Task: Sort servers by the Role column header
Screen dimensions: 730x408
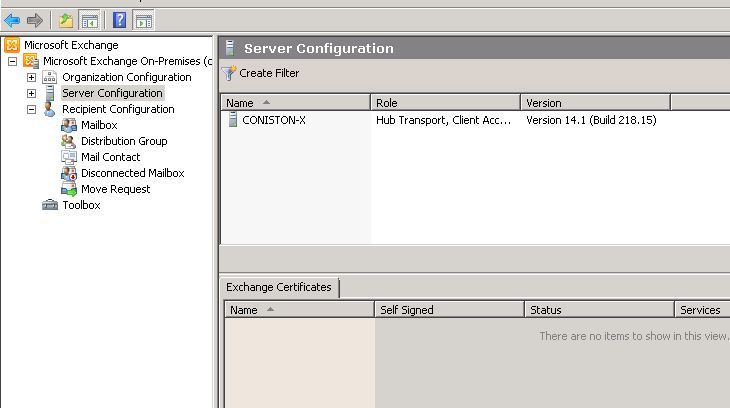Action: 446,102
